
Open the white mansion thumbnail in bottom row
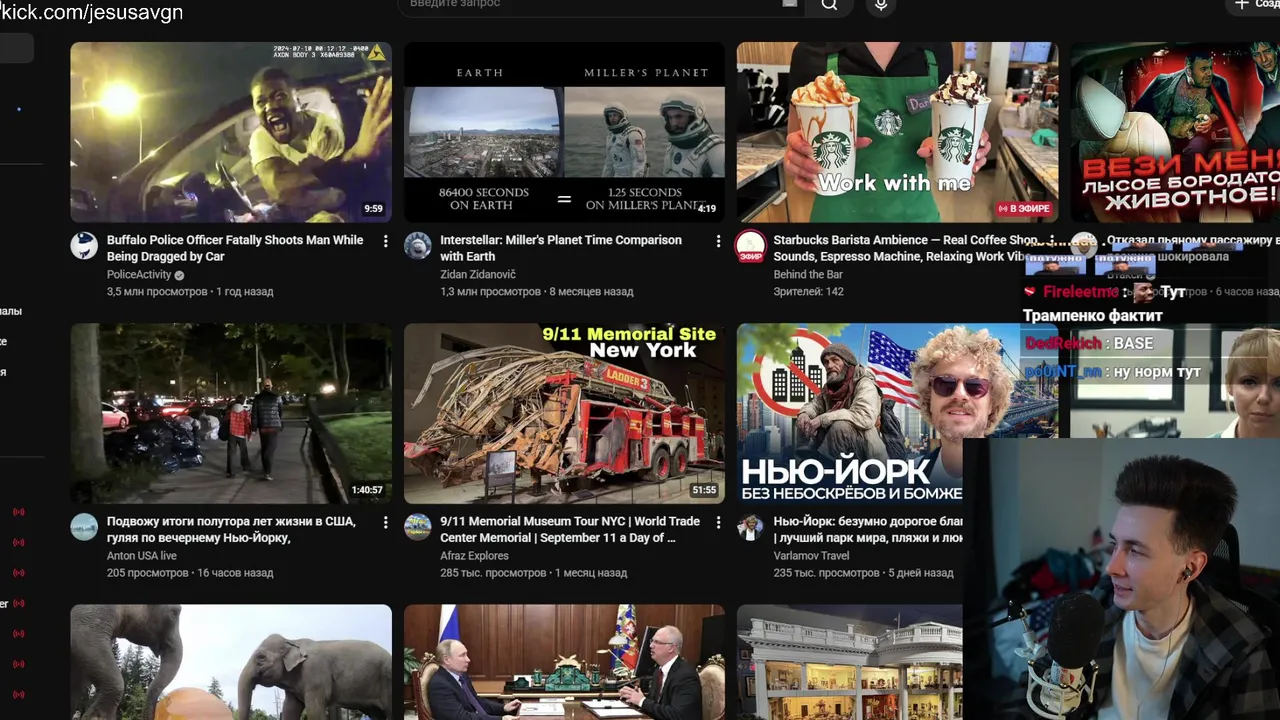click(x=850, y=662)
